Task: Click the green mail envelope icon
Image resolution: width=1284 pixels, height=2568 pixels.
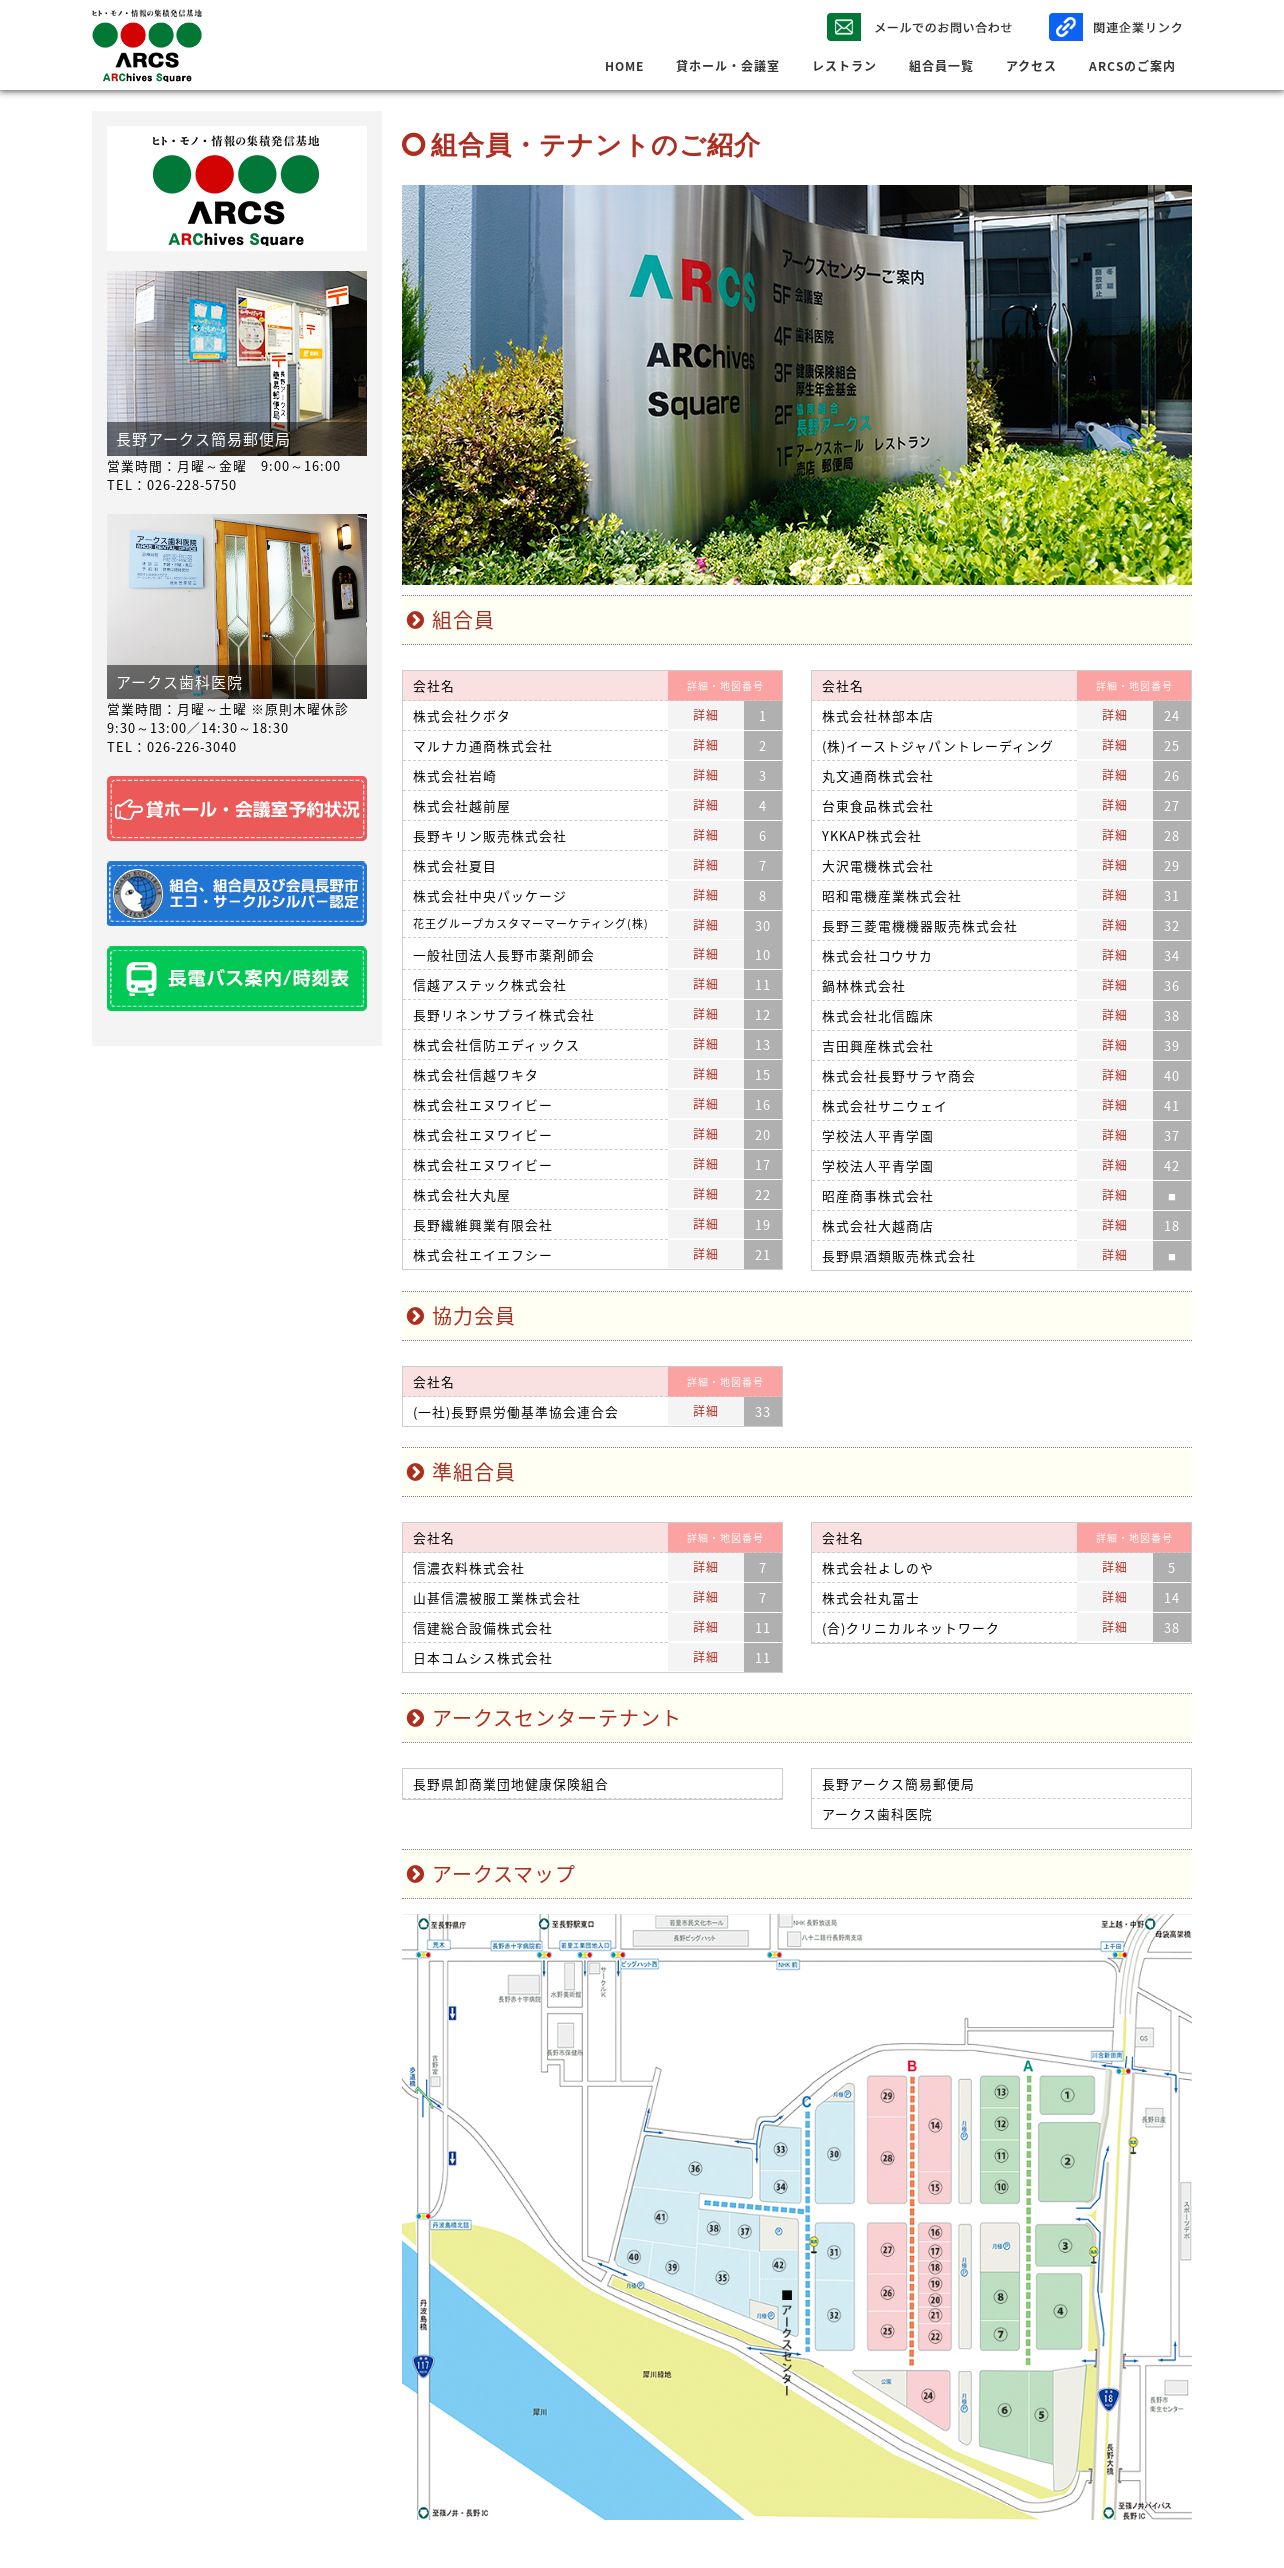Action: pos(843,27)
